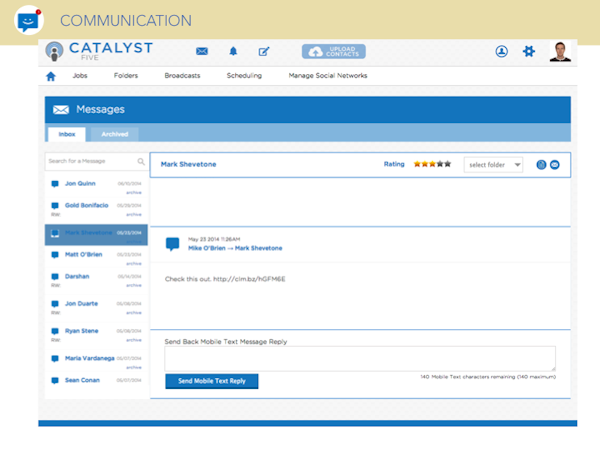Click the Mark Shevetone name in the message header
The width and height of the screenshot is (600, 450).
(x=189, y=165)
